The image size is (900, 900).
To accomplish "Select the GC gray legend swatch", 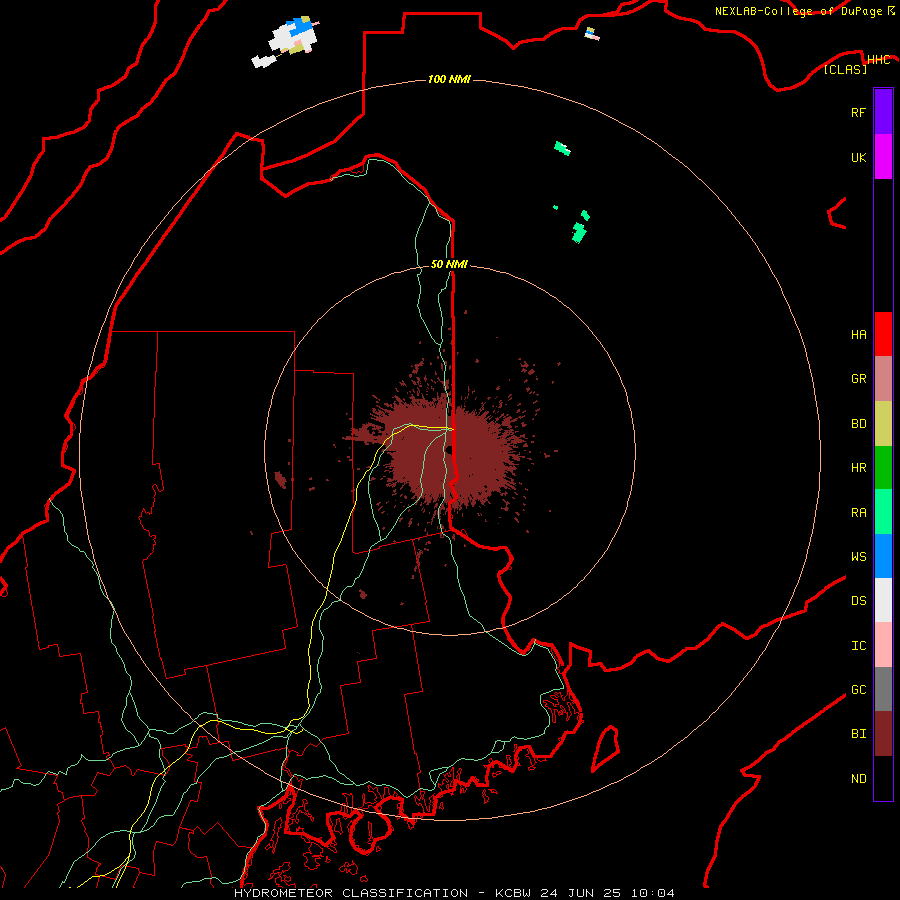I will point(883,689).
